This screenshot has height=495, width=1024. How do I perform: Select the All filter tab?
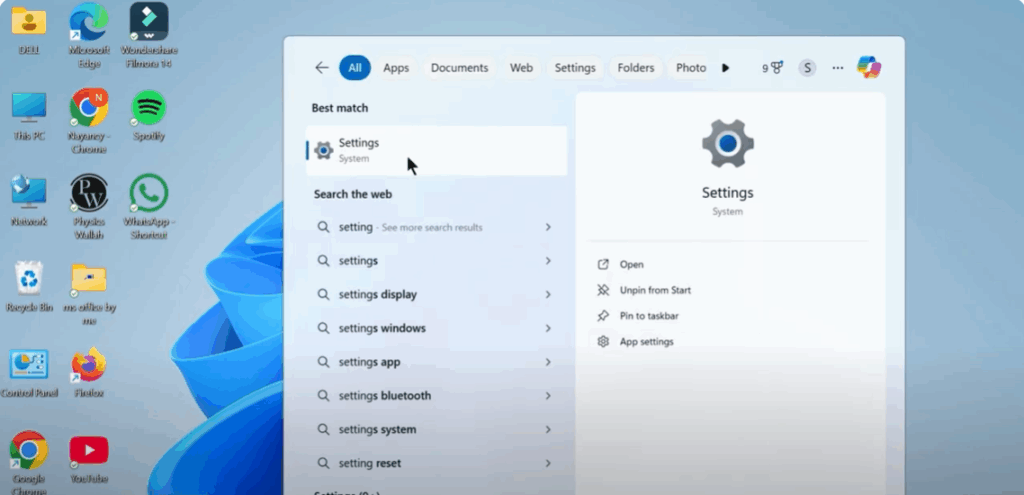coord(355,68)
